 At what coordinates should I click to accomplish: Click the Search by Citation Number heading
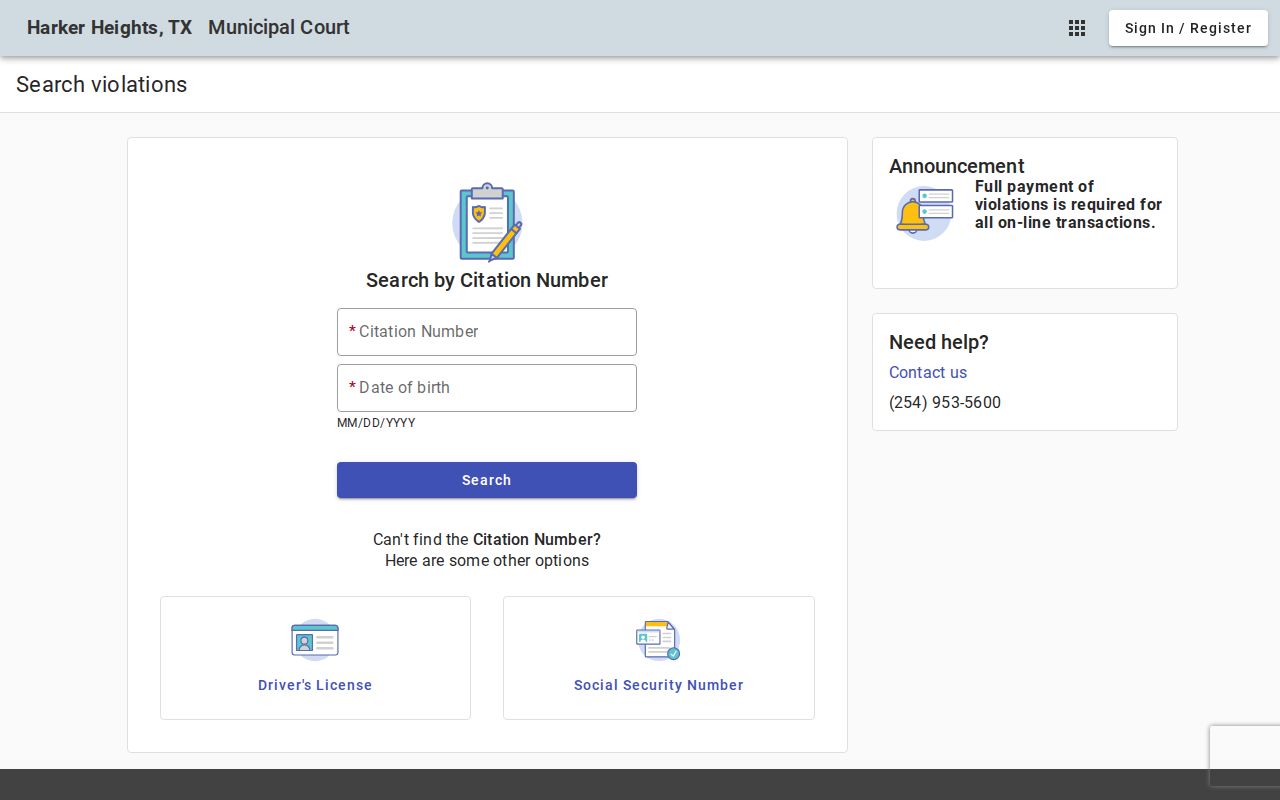tap(487, 280)
